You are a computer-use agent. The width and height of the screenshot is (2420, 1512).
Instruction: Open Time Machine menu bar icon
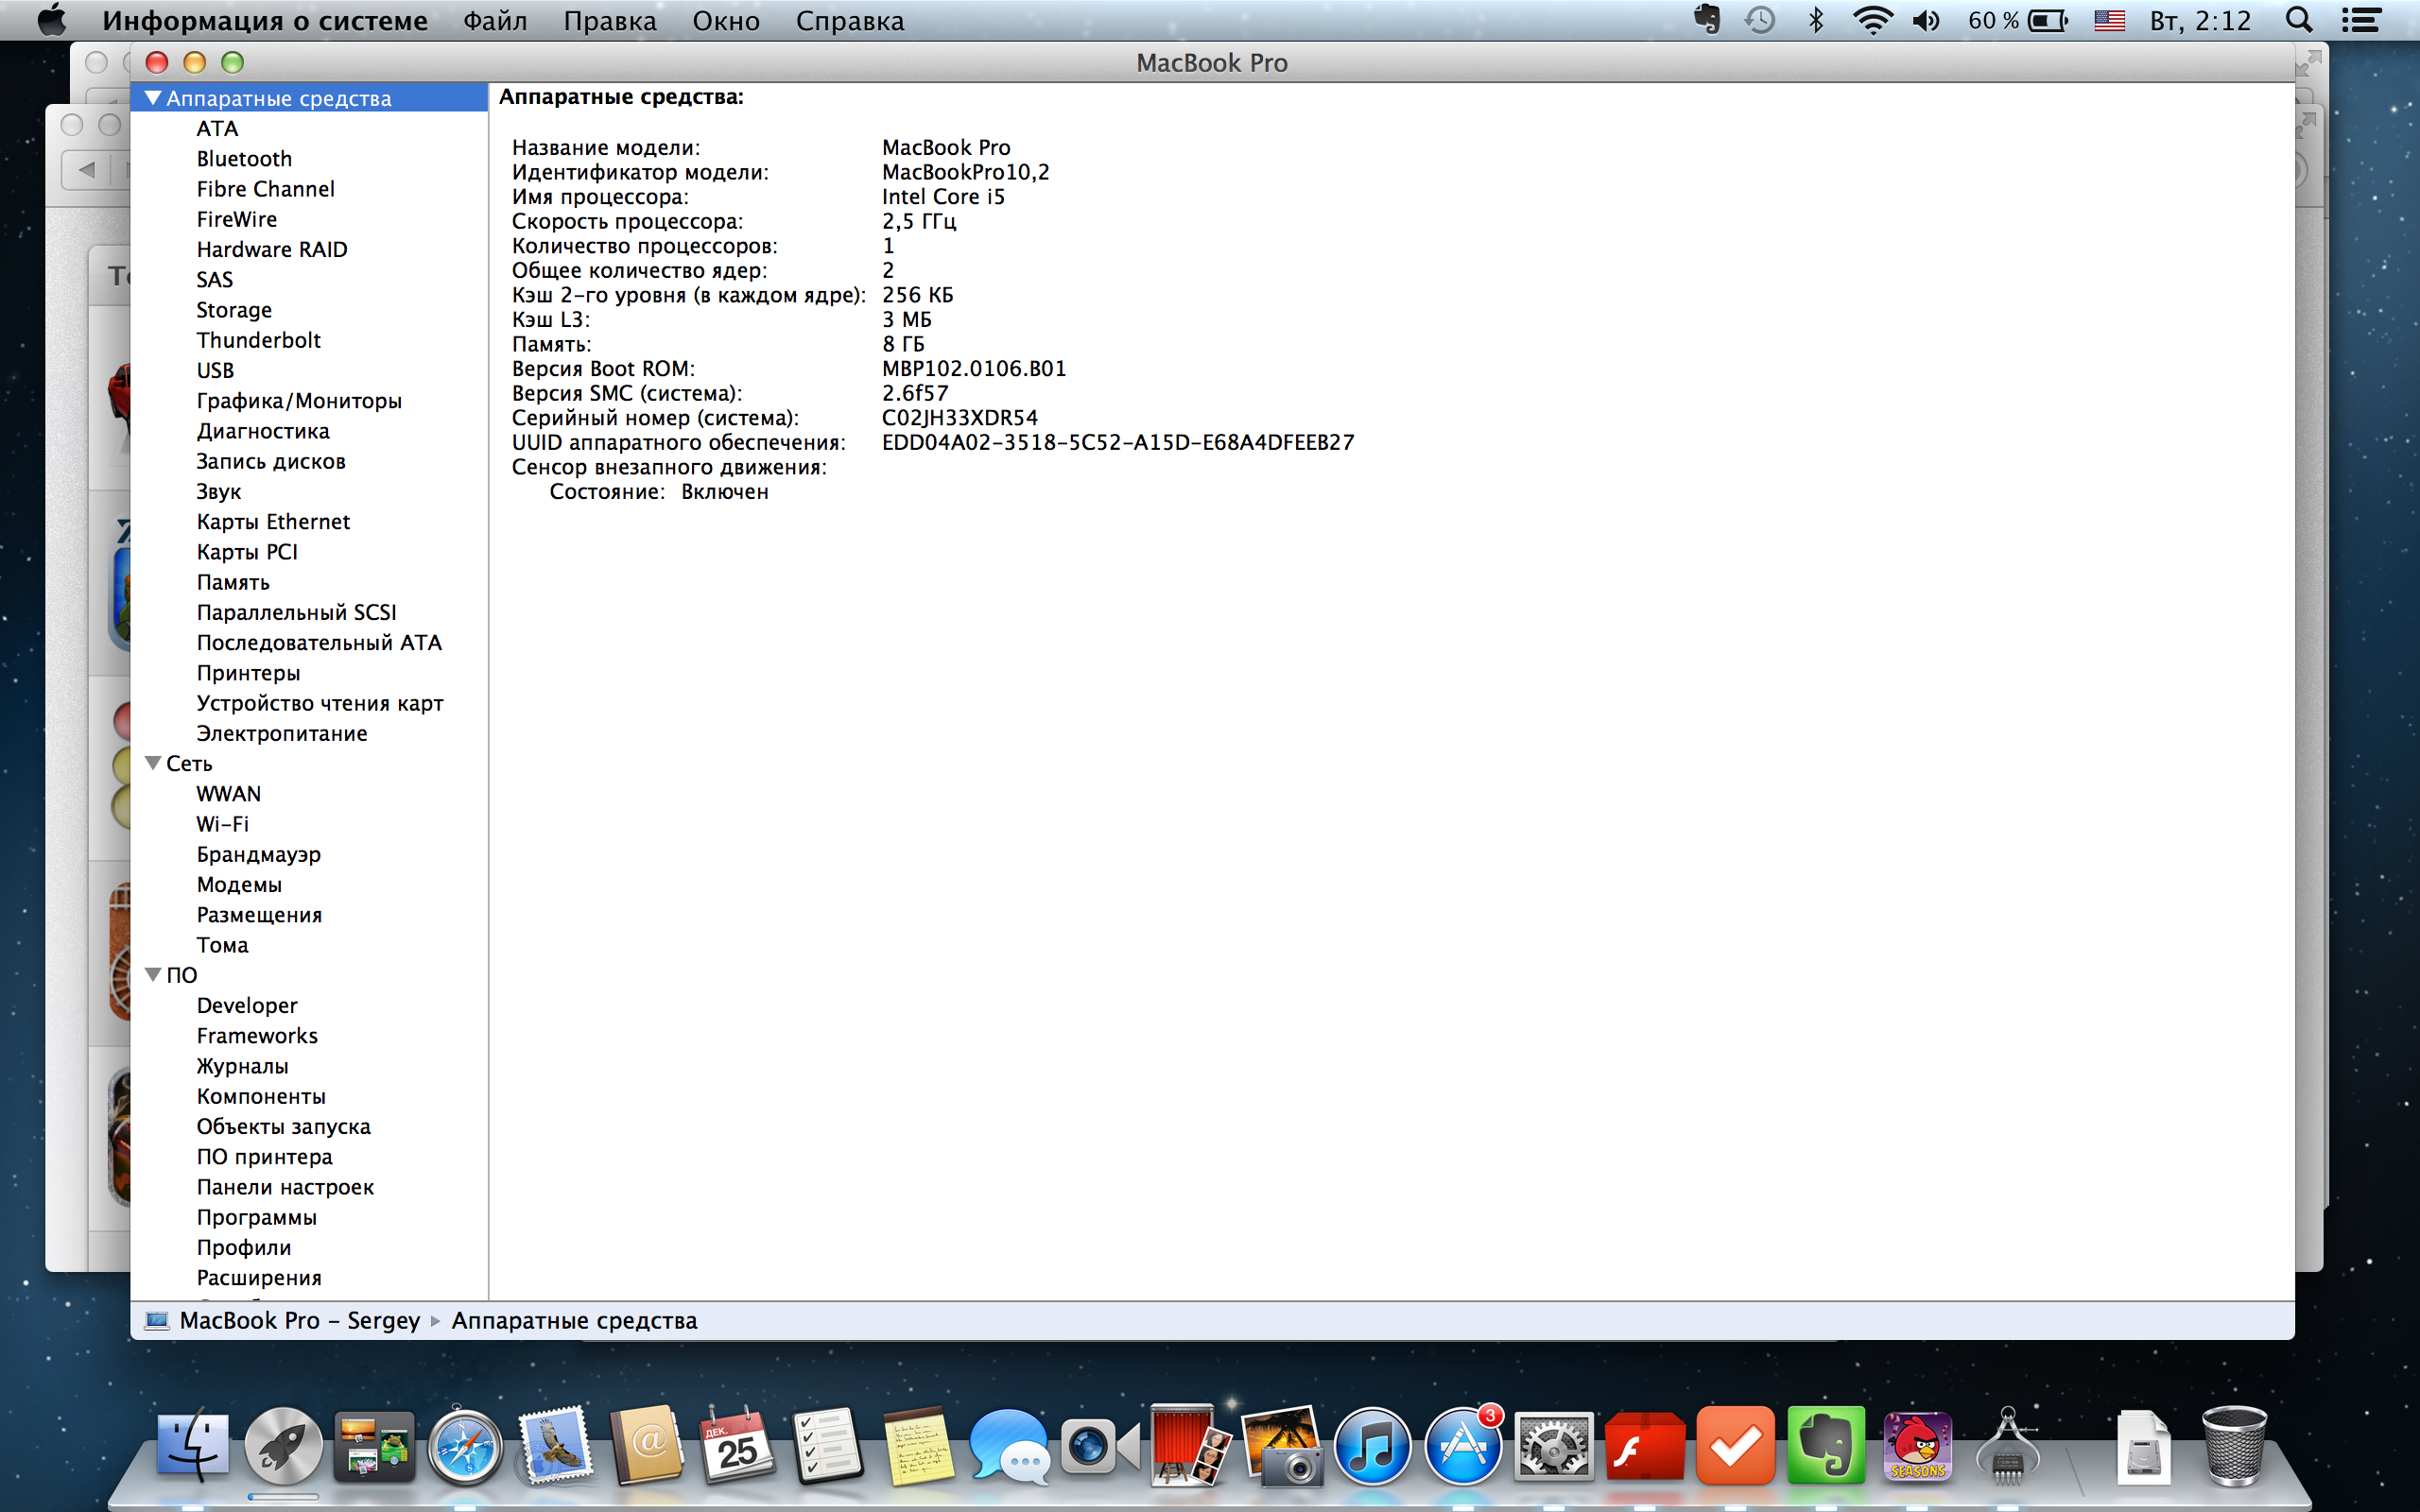point(1760,20)
